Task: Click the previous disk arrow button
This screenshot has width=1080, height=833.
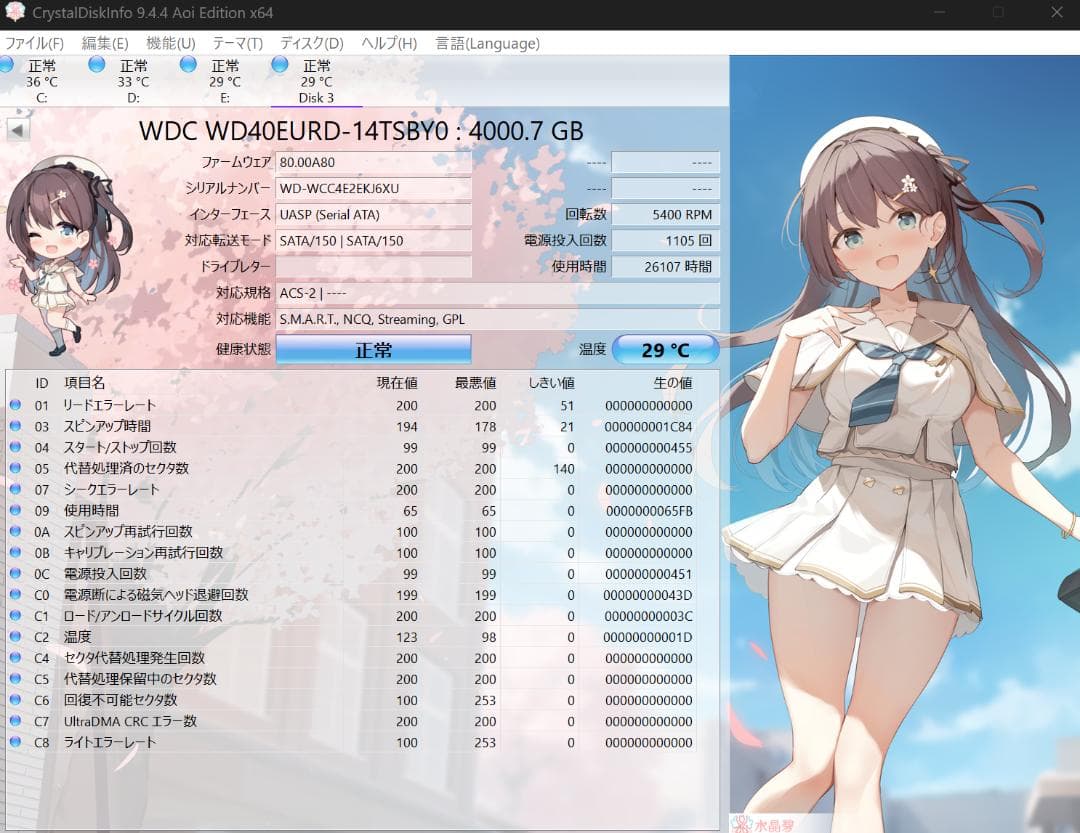Action: [18, 130]
